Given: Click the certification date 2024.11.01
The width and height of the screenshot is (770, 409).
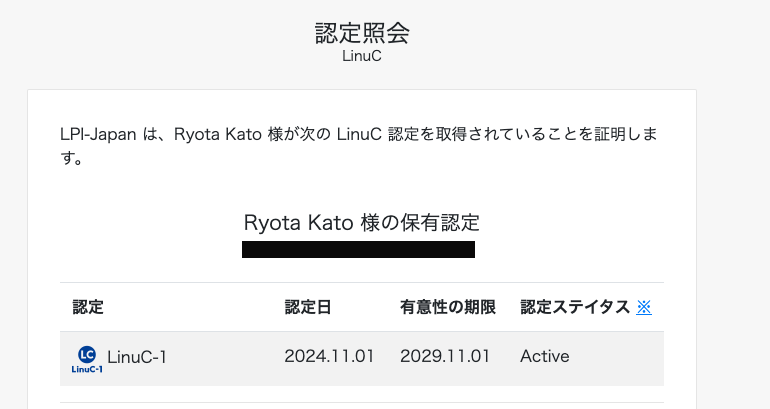Looking at the screenshot, I should point(330,356).
